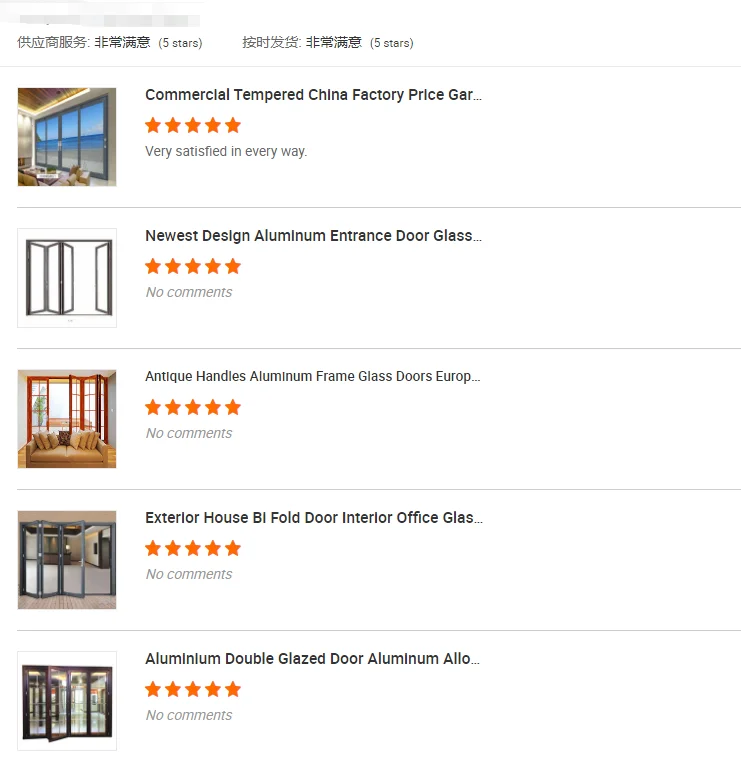Open the Newest Design entrance door thumbnail
This screenshot has height=763, width=741.
point(67,278)
